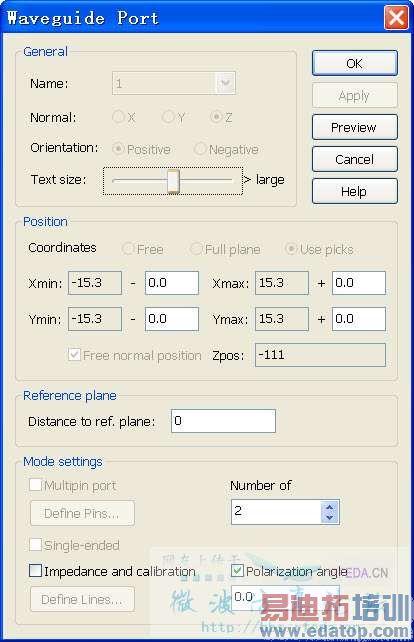Cancel the waveguide port dialog

355,159
